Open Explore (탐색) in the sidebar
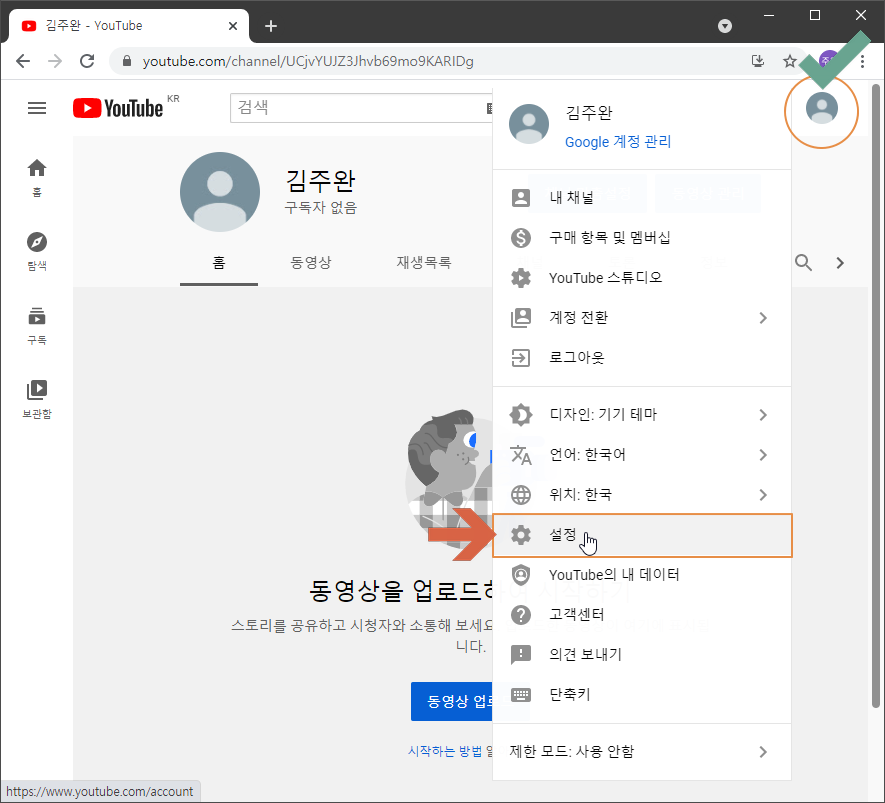This screenshot has height=803, width=885. [x=37, y=251]
